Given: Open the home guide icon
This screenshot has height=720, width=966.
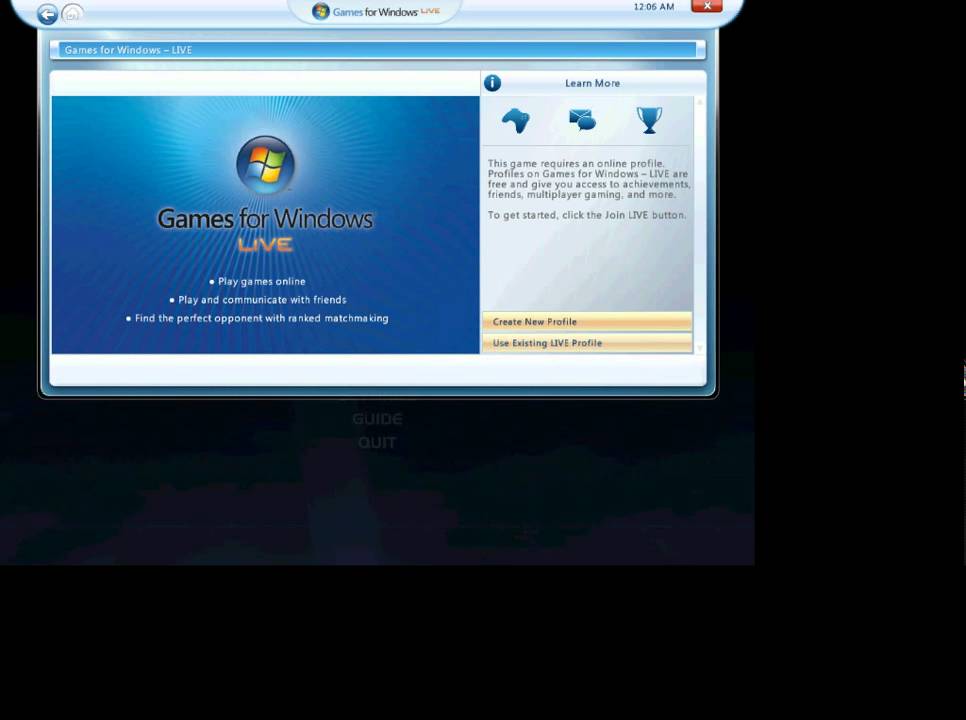Looking at the screenshot, I should [x=73, y=12].
